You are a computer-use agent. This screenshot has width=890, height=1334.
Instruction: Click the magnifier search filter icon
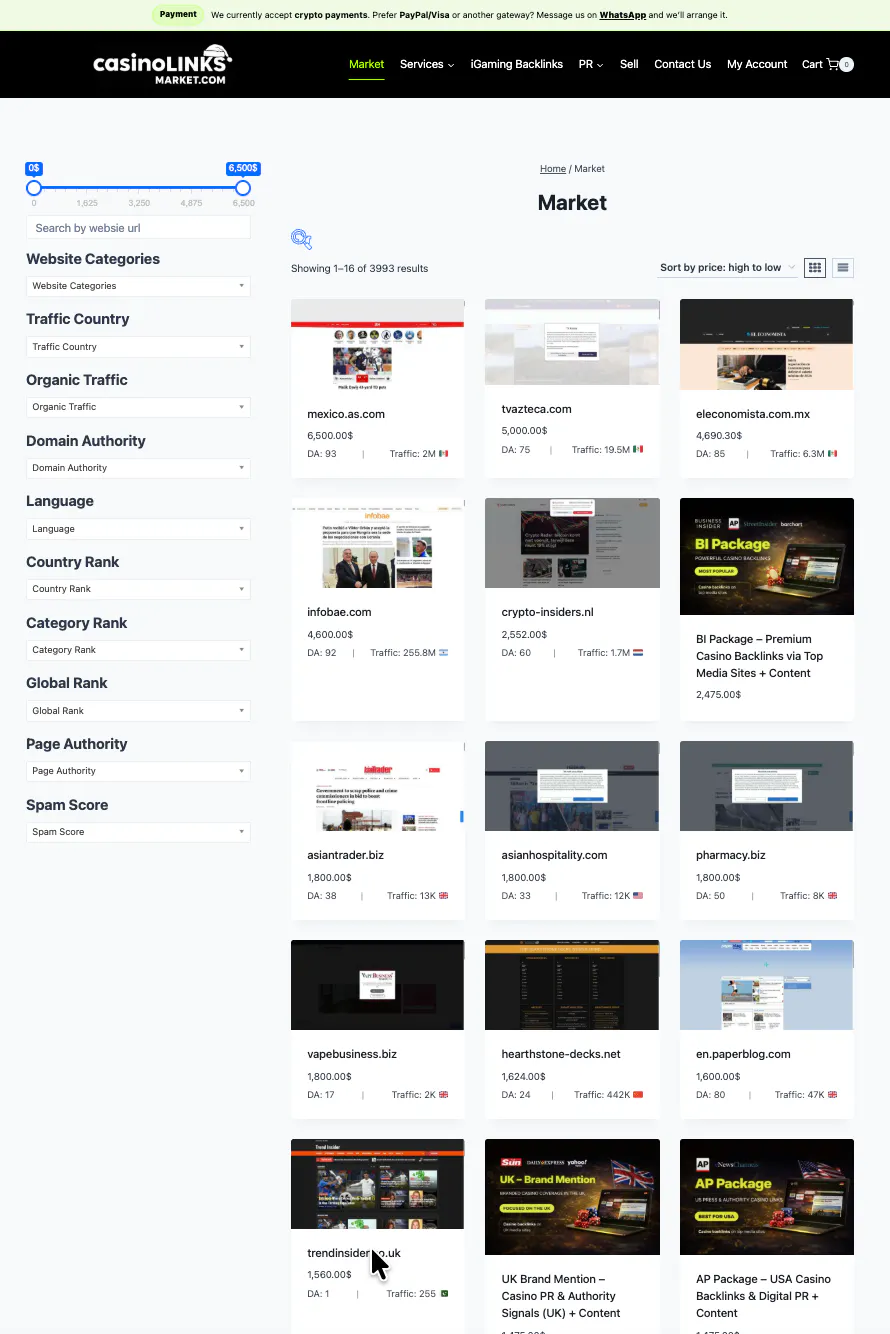[301, 239]
